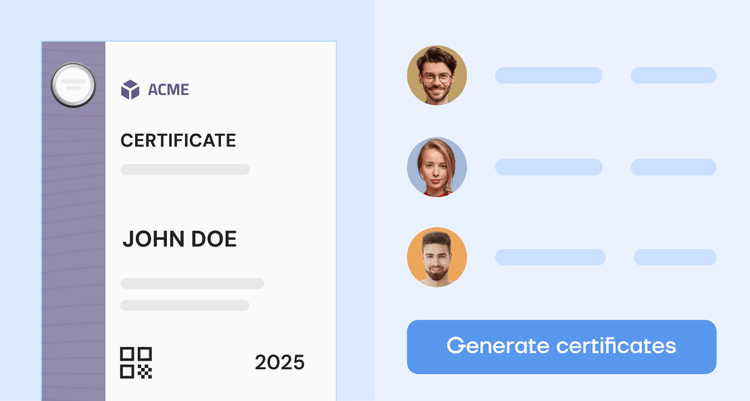Click the round seal badge on certificate

coord(73,84)
